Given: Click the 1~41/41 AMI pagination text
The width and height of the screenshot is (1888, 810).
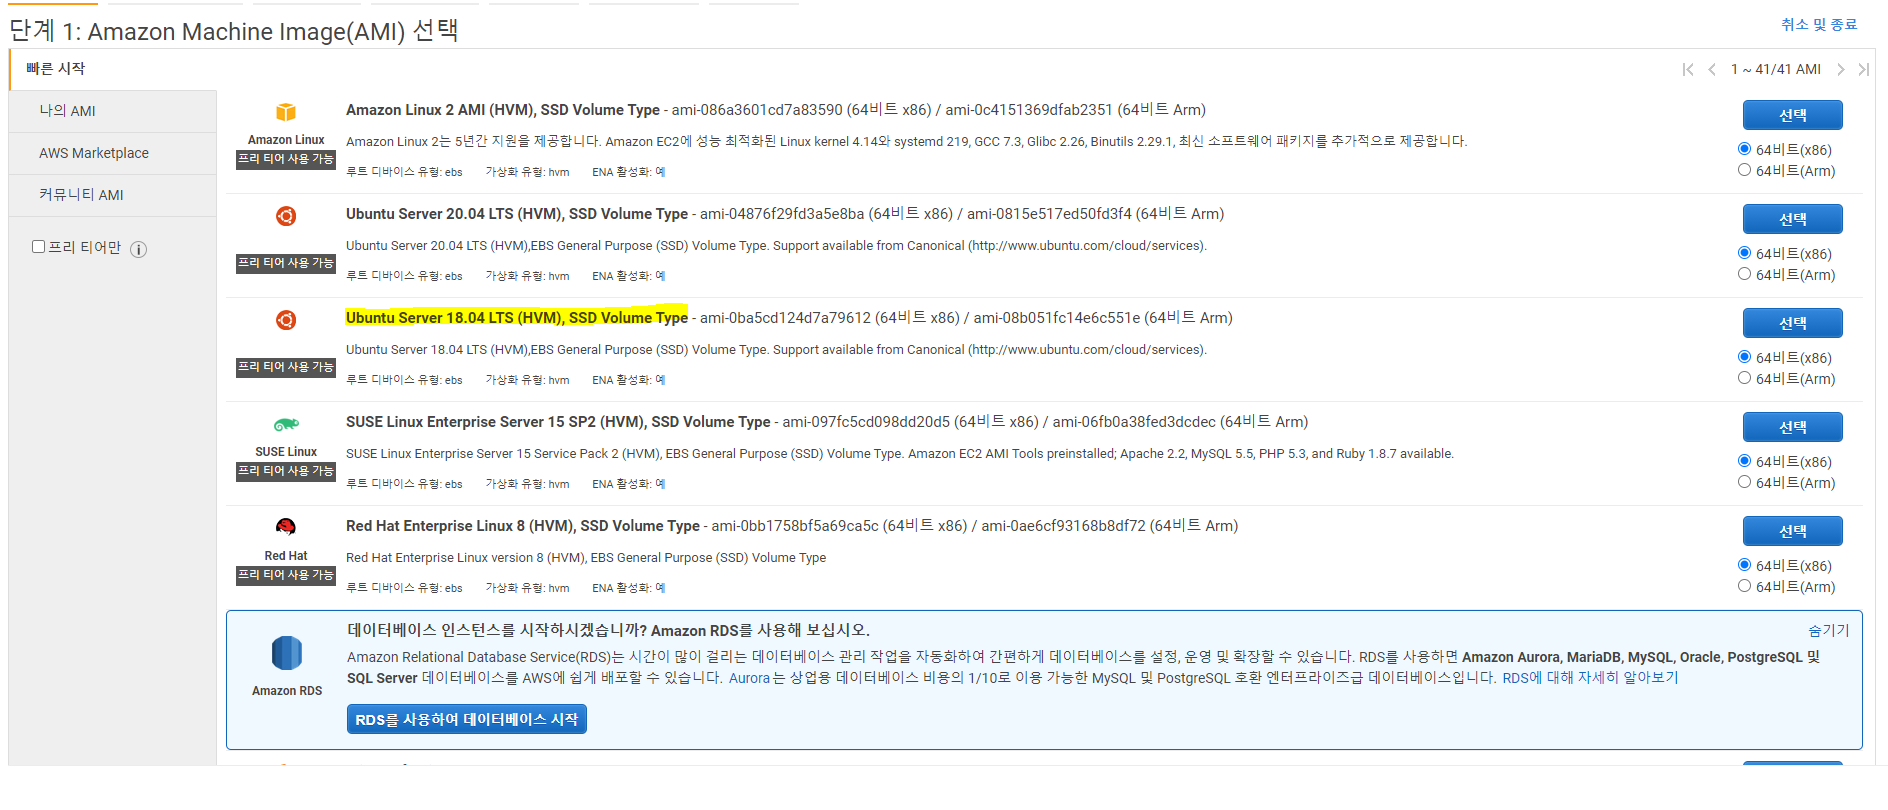Looking at the screenshot, I should pos(1776,69).
